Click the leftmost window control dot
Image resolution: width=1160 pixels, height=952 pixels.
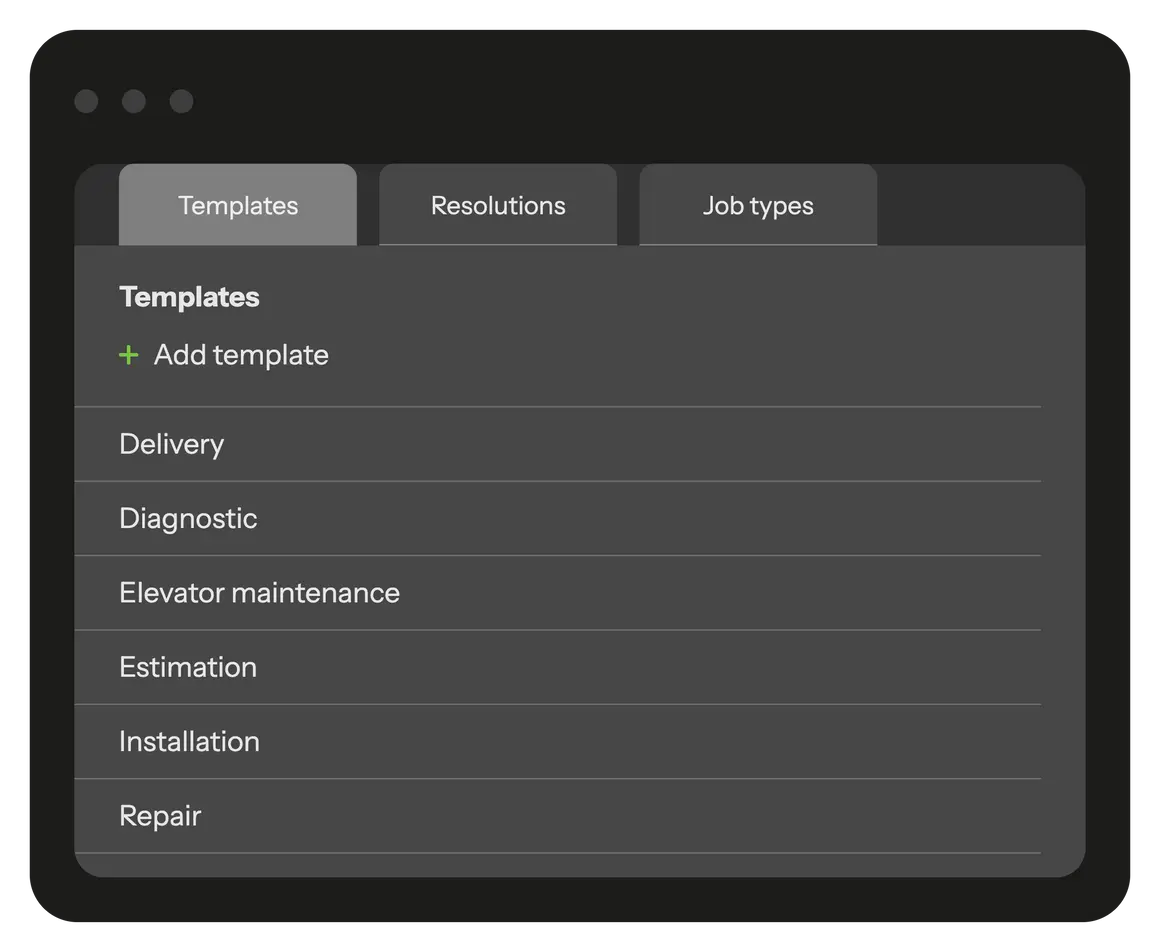(x=86, y=101)
